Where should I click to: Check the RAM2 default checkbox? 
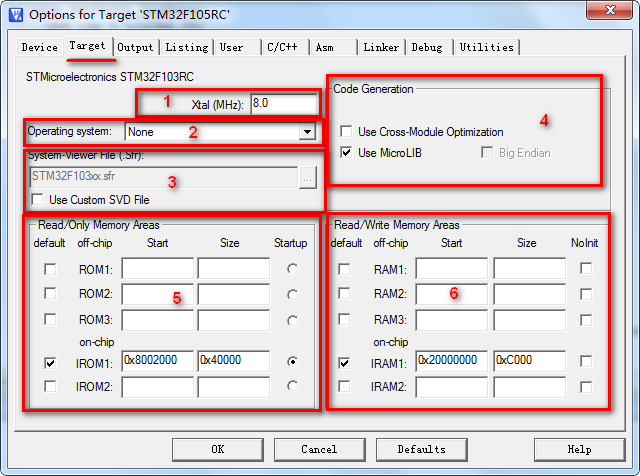point(344,294)
